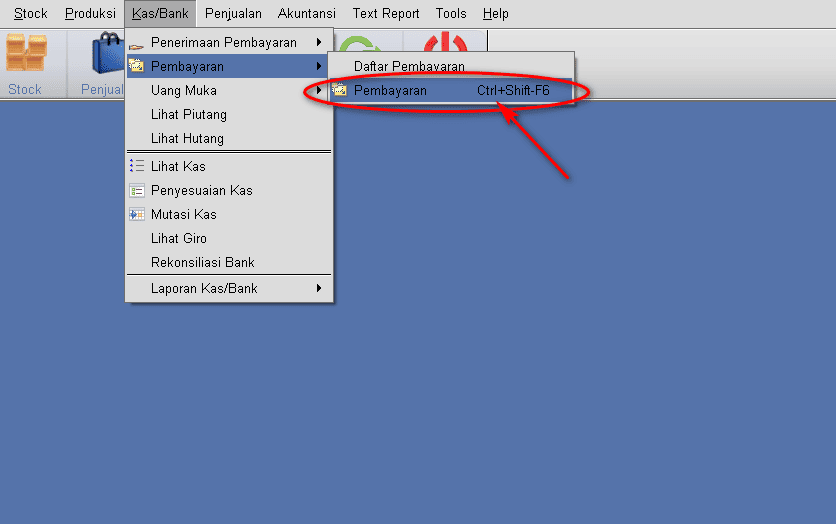Viewport: 836px width, 524px height.
Task: Open the Akuntansi menu
Action: click(x=307, y=13)
